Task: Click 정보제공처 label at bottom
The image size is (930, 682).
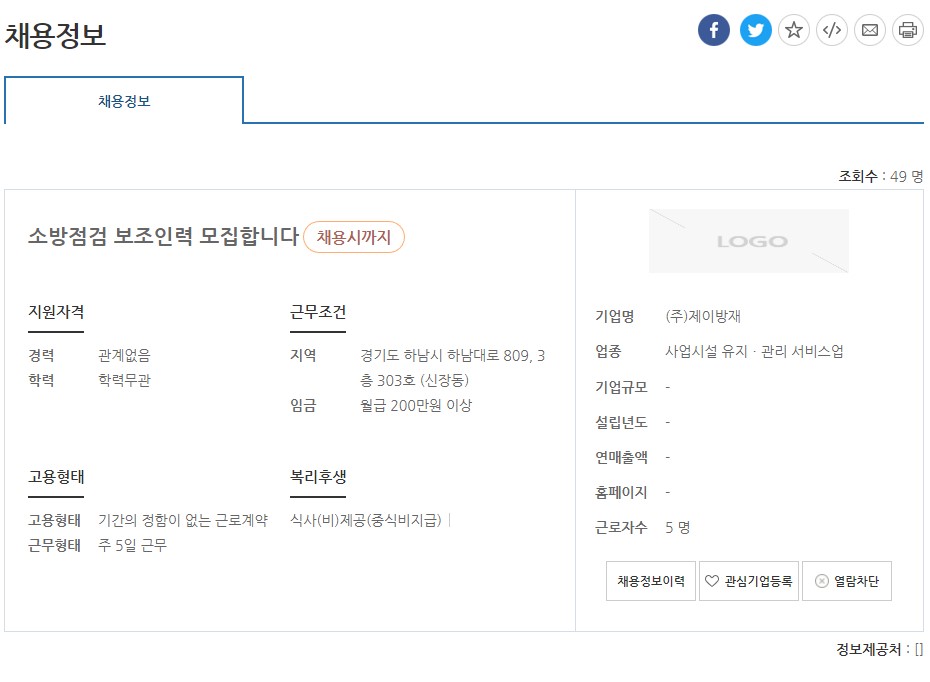Action: pos(868,649)
